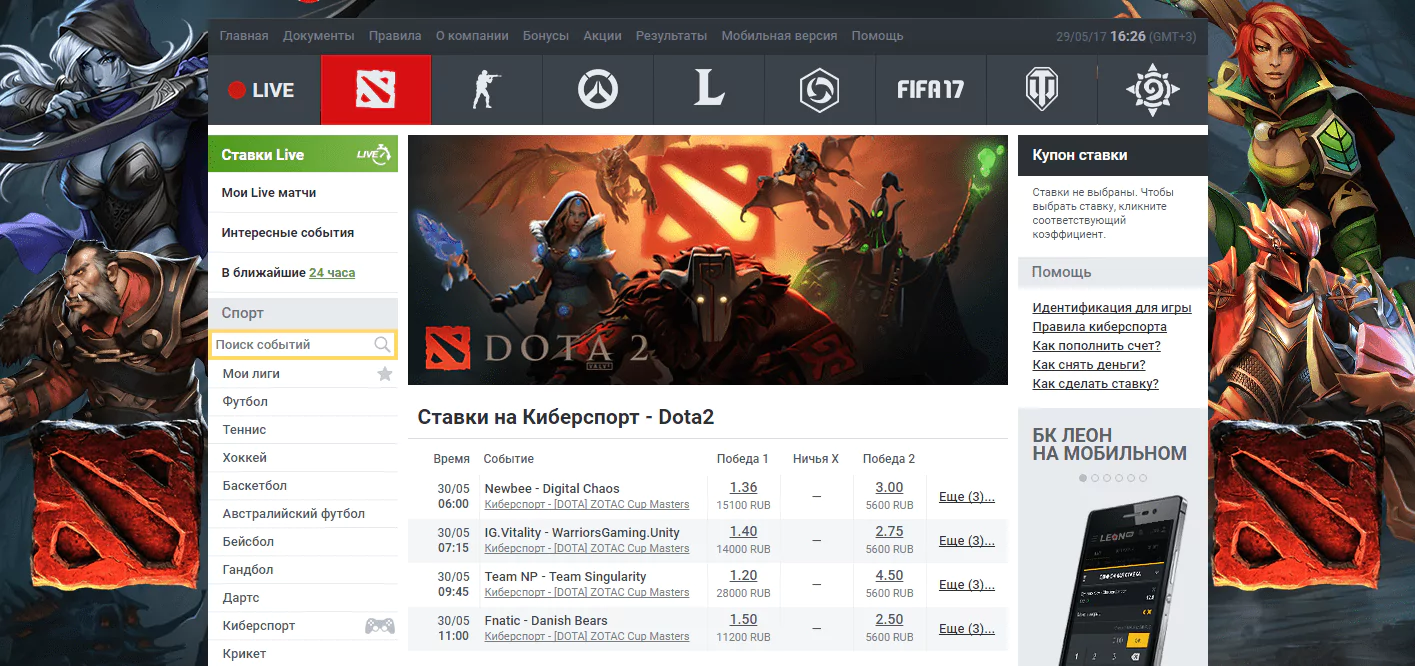Open the Помощь top menu item
This screenshot has width=1415, height=666.
pos(878,35)
